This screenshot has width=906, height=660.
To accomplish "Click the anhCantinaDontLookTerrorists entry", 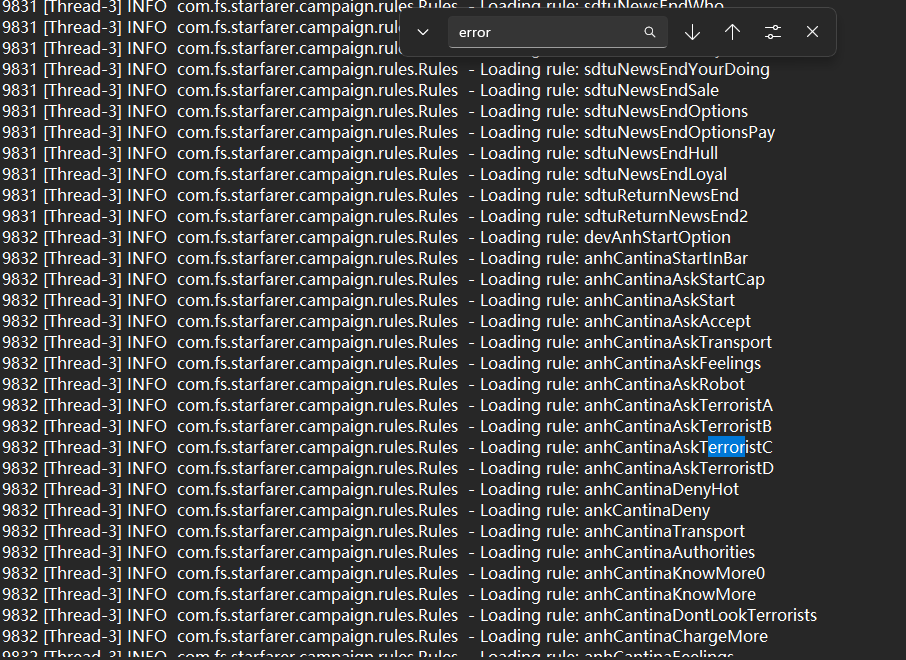I will 700,615.
